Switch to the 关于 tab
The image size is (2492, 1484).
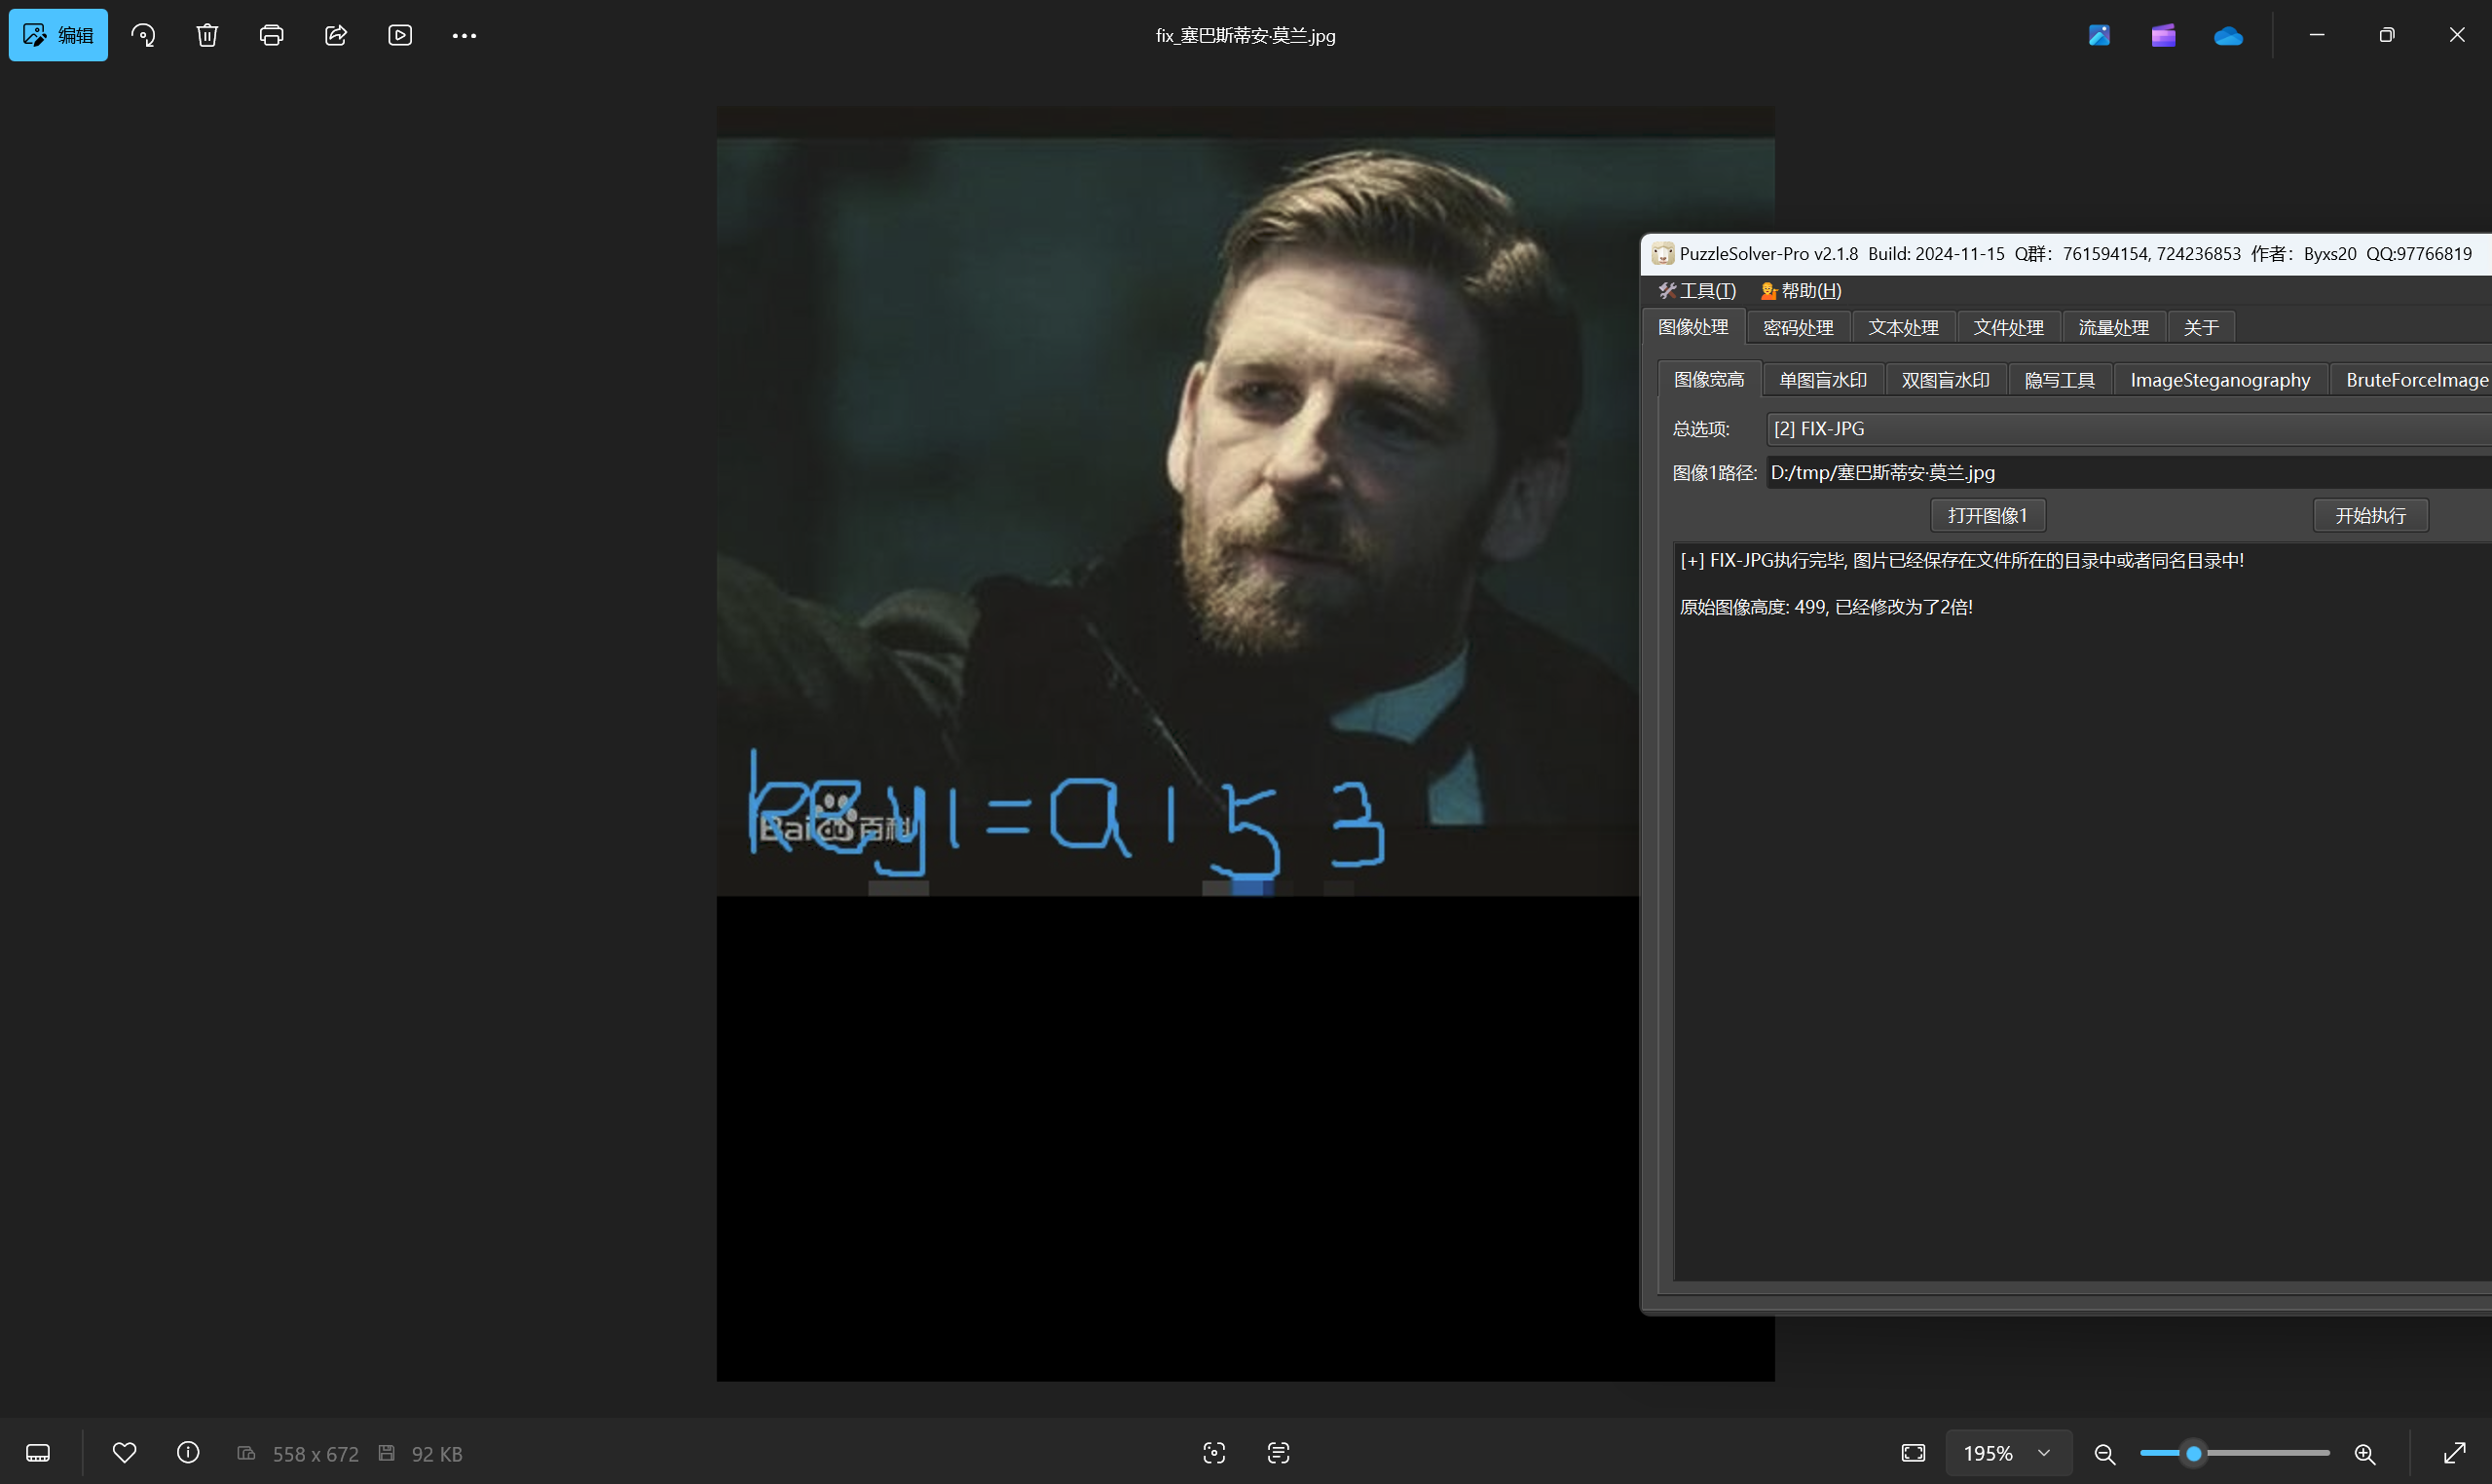pyautogui.click(x=2201, y=328)
